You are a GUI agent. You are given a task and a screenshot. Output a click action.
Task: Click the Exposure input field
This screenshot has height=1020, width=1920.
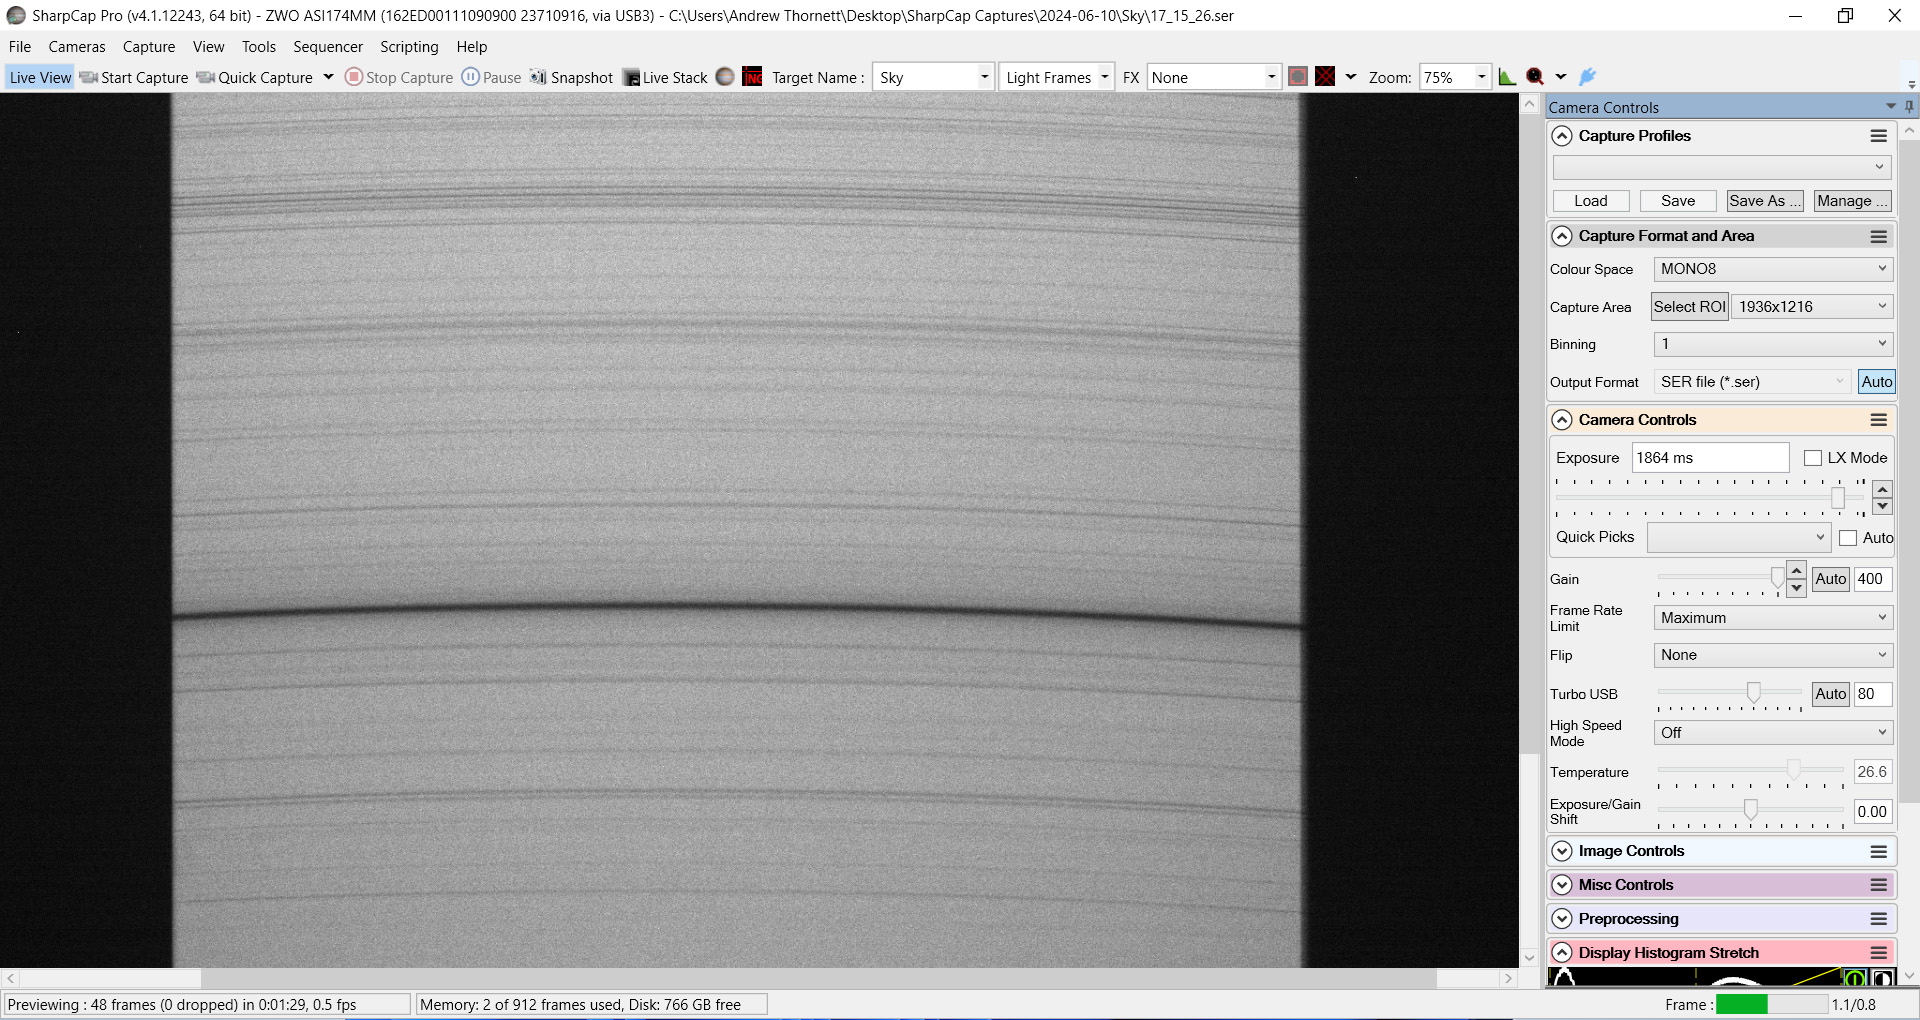tap(1710, 457)
